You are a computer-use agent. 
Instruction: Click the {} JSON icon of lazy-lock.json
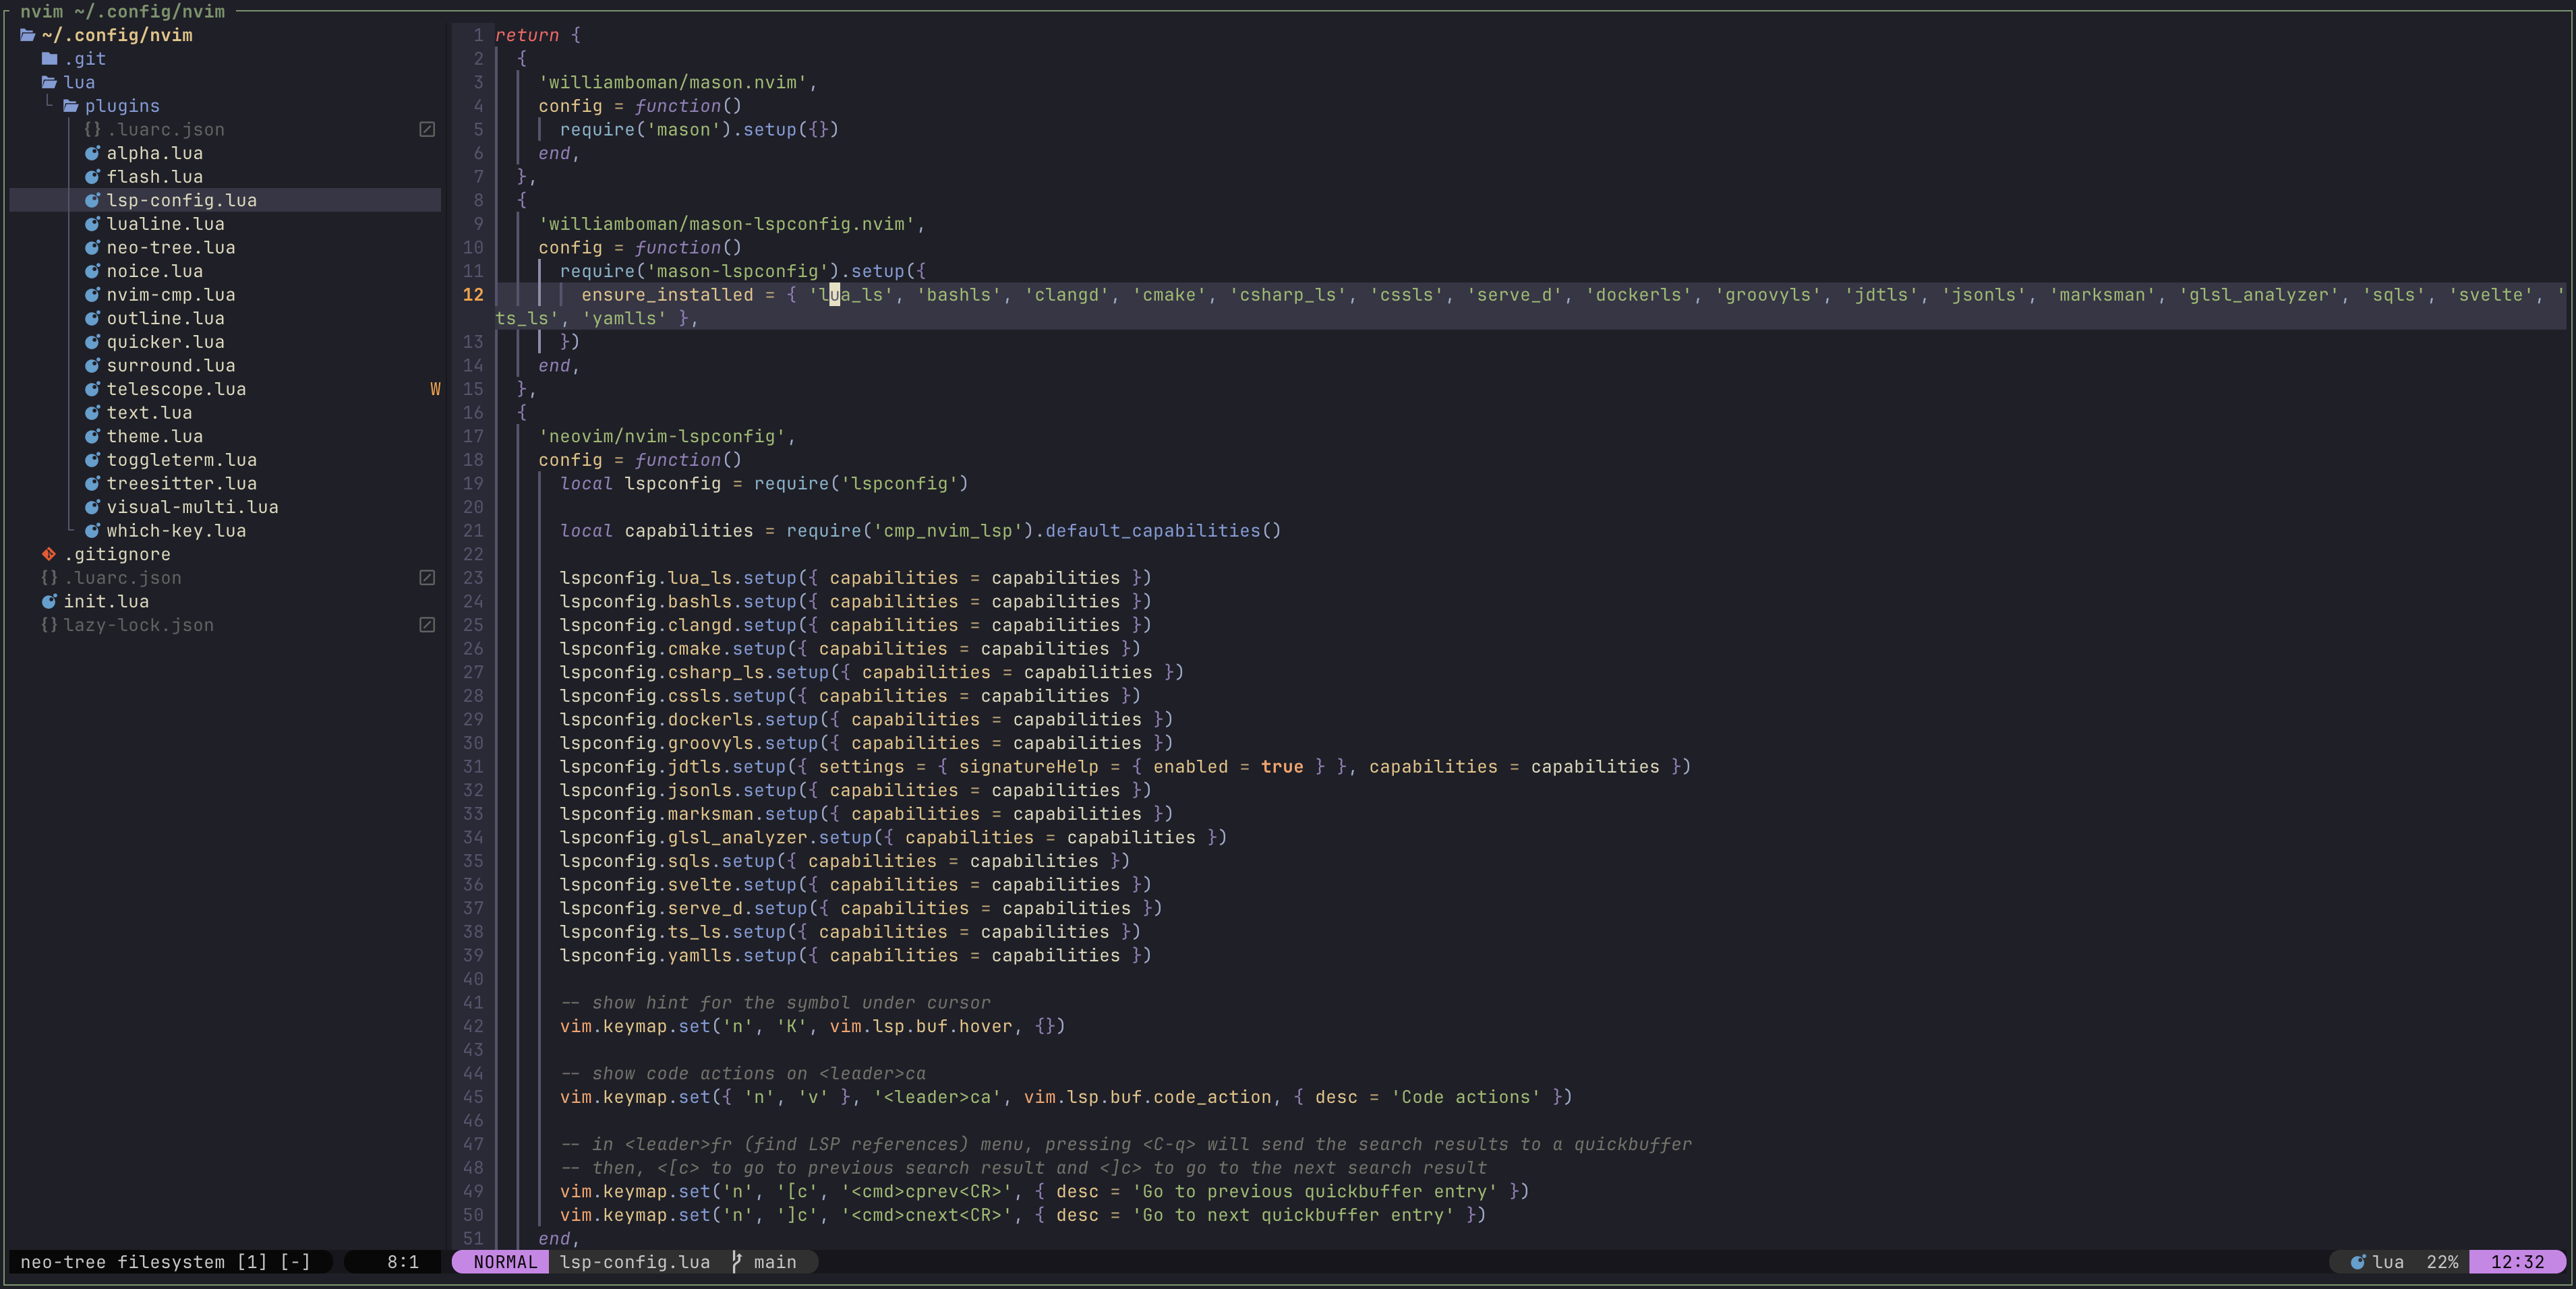[48, 625]
